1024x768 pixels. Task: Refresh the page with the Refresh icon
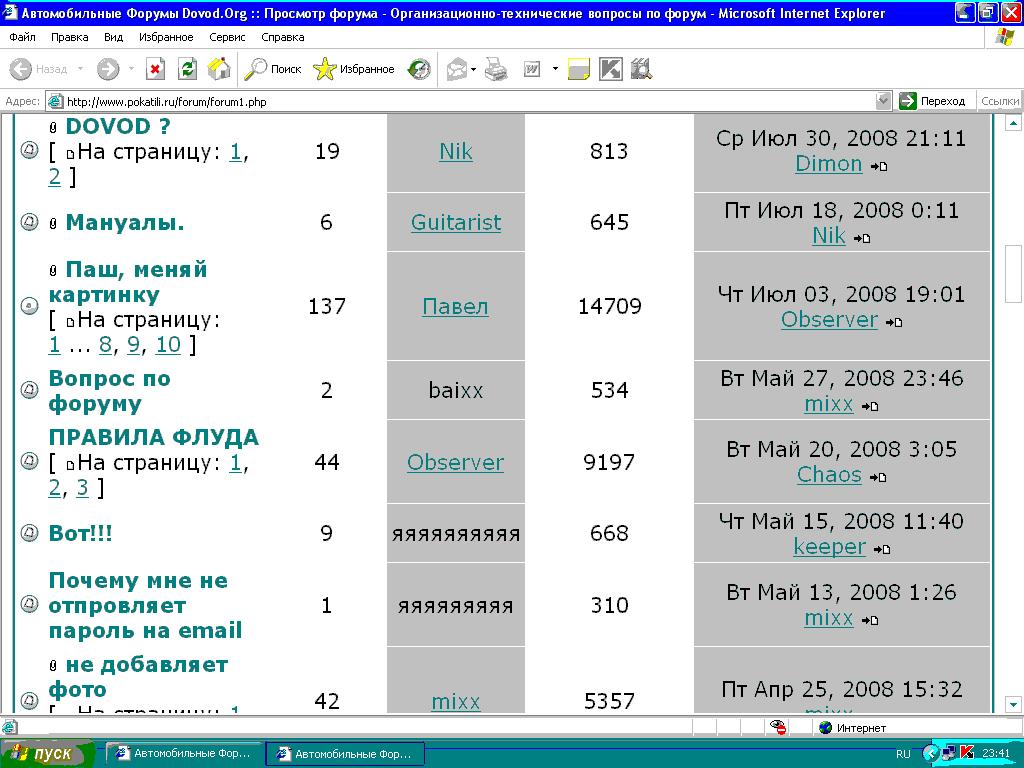pyautogui.click(x=187, y=69)
